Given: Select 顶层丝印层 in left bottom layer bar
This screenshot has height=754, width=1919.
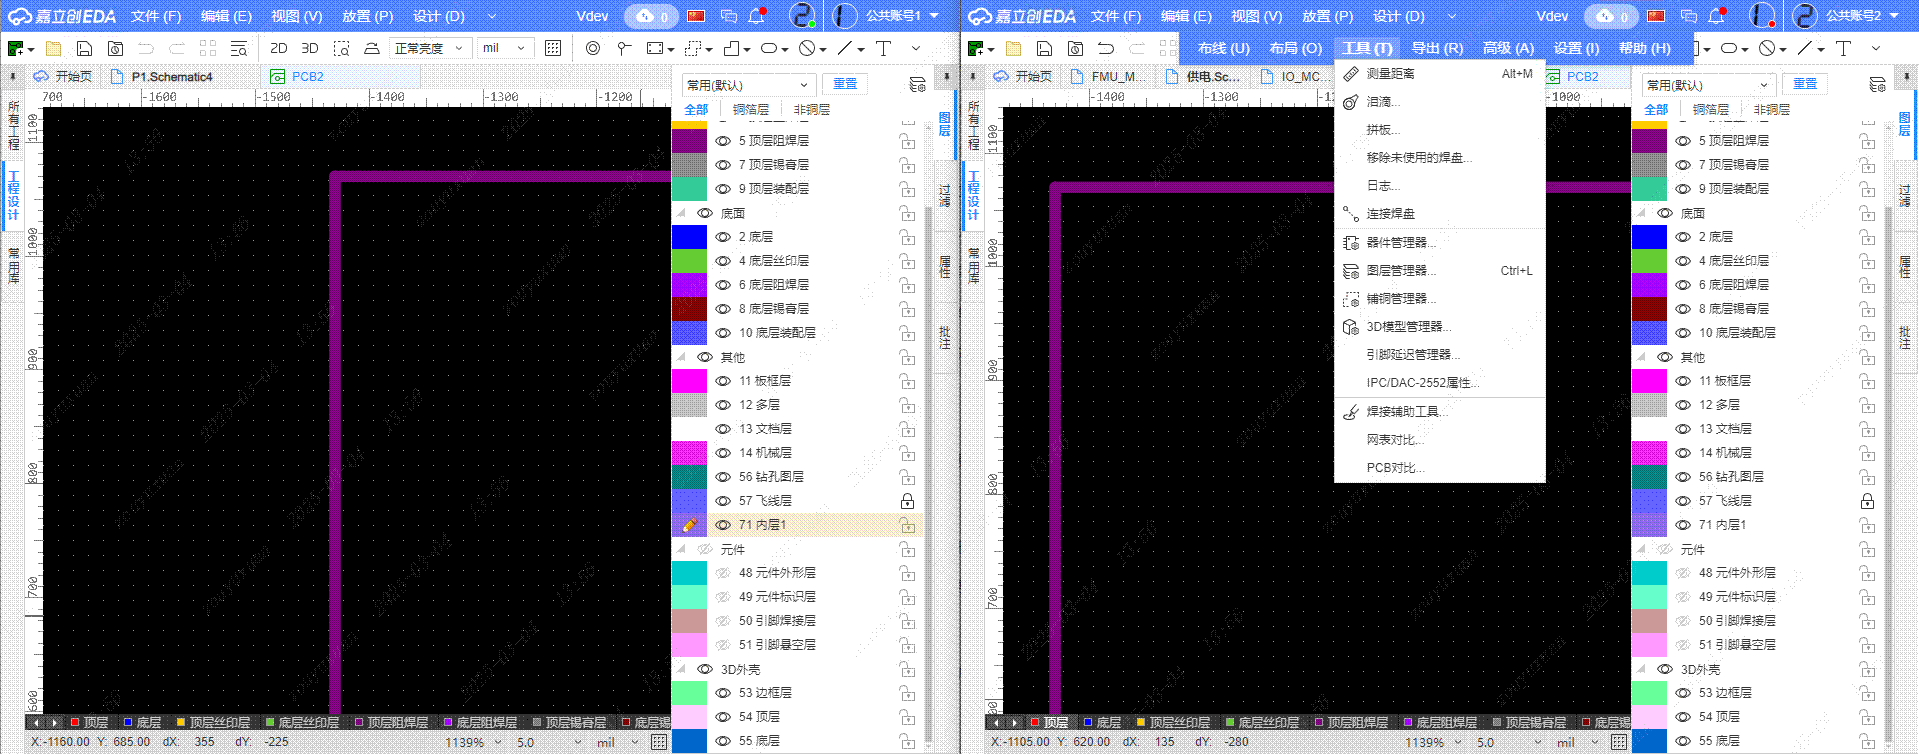Looking at the screenshot, I should tap(218, 722).
